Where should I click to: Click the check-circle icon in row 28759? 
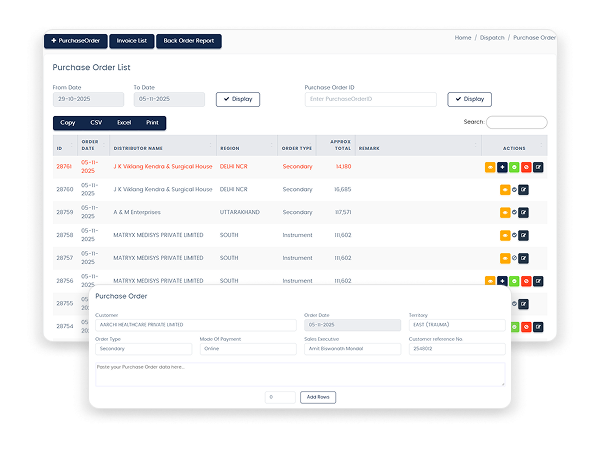tap(514, 212)
